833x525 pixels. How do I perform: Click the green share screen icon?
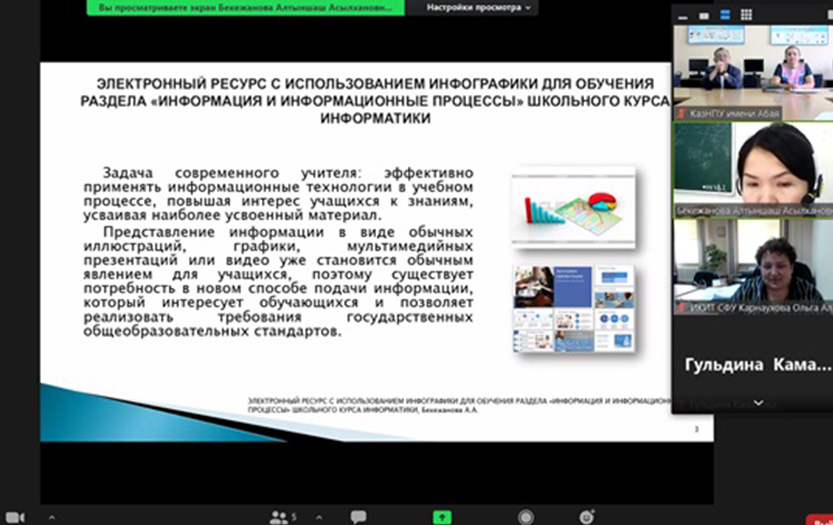click(x=441, y=517)
